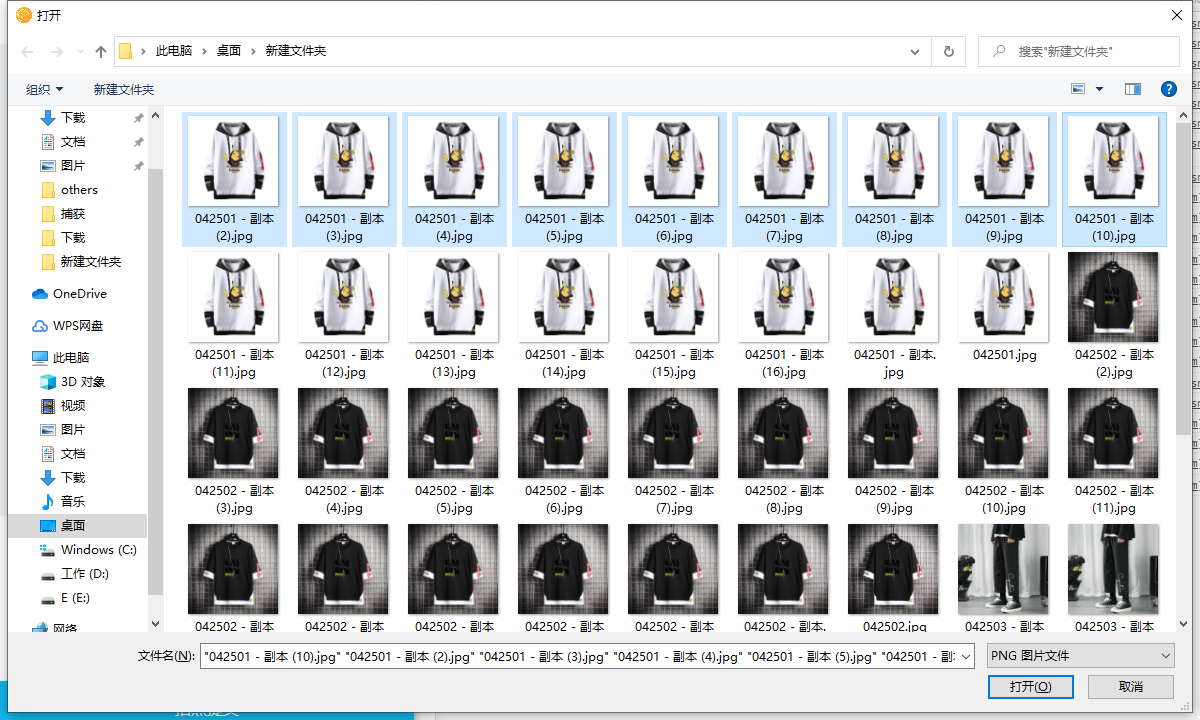Expand the view options dropdown arrow
Viewport: 1200px width, 720px height.
[x=1100, y=89]
